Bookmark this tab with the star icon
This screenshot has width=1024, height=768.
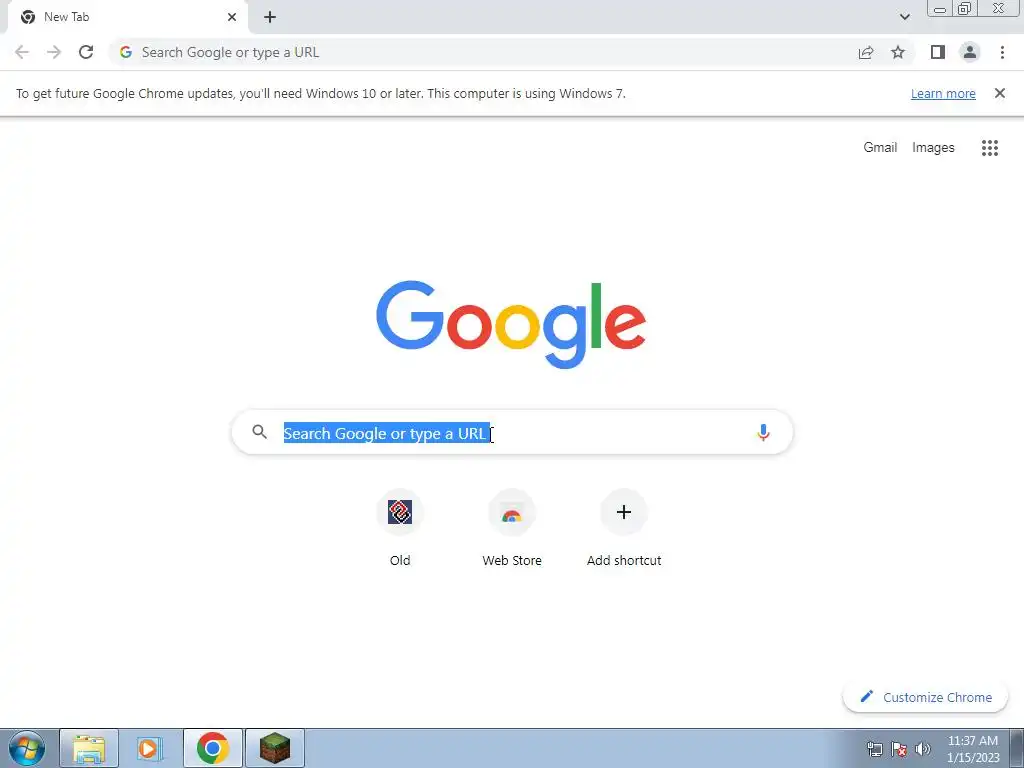tap(898, 52)
